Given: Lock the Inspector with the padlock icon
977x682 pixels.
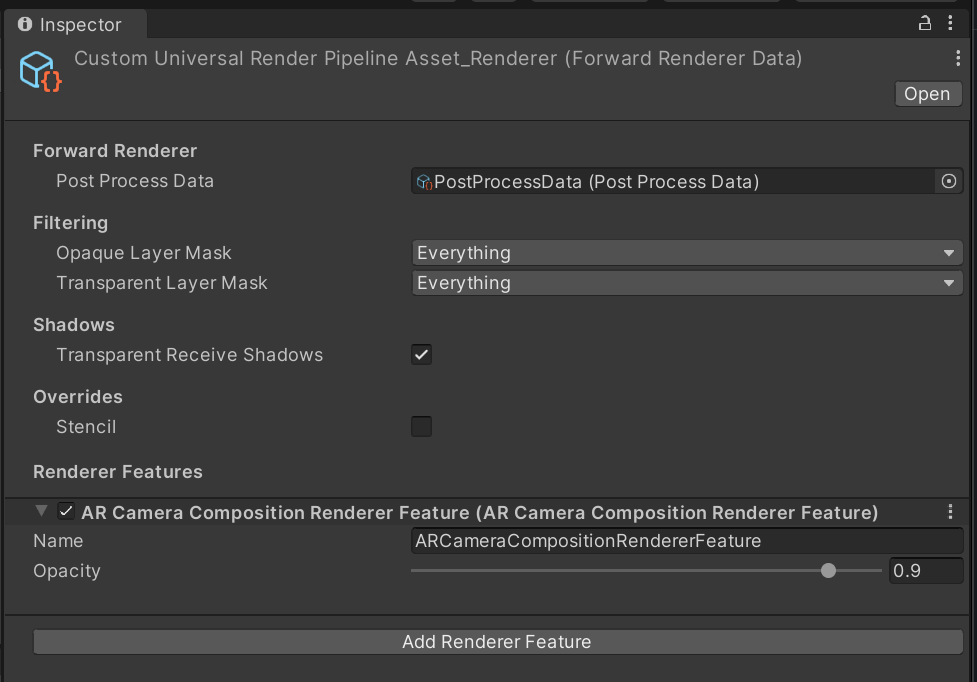Looking at the screenshot, I should pyautogui.click(x=924, y=20).
